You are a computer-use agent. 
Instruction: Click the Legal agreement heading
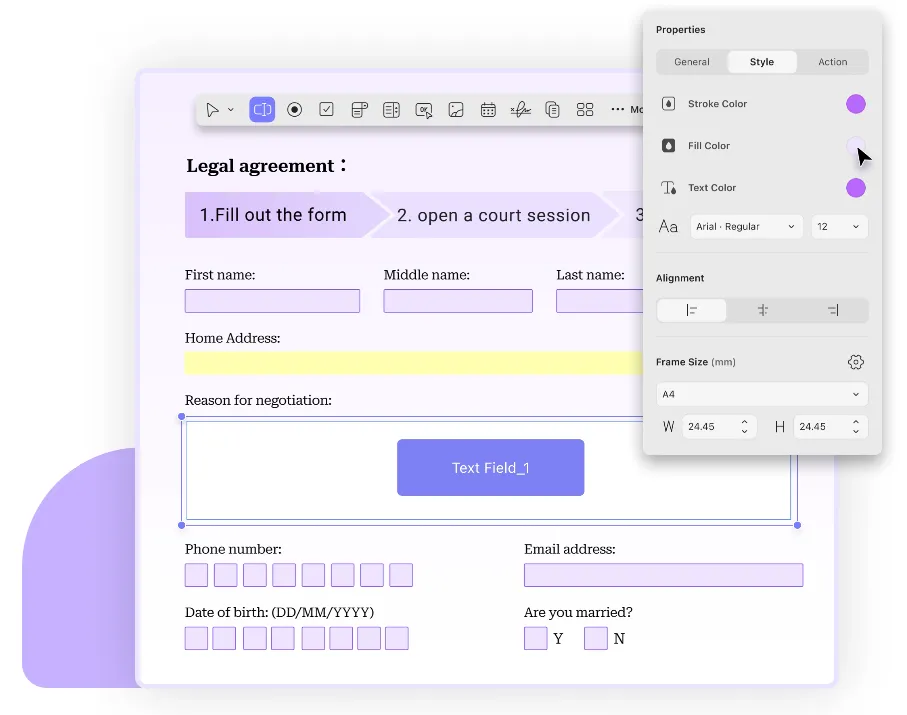click(266, 166)
